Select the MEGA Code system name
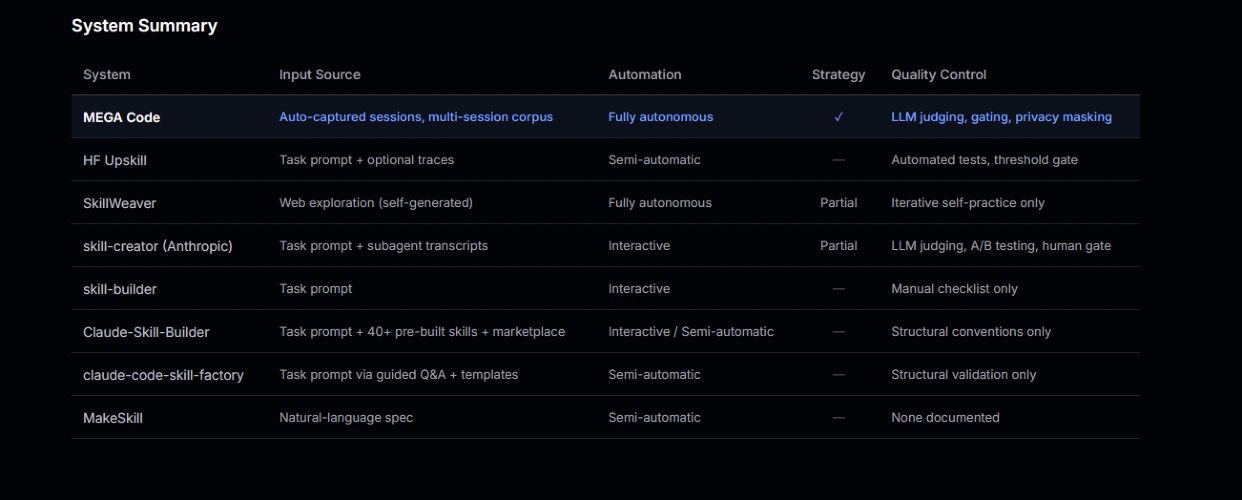1242x500 pixels. pos(122,117)
